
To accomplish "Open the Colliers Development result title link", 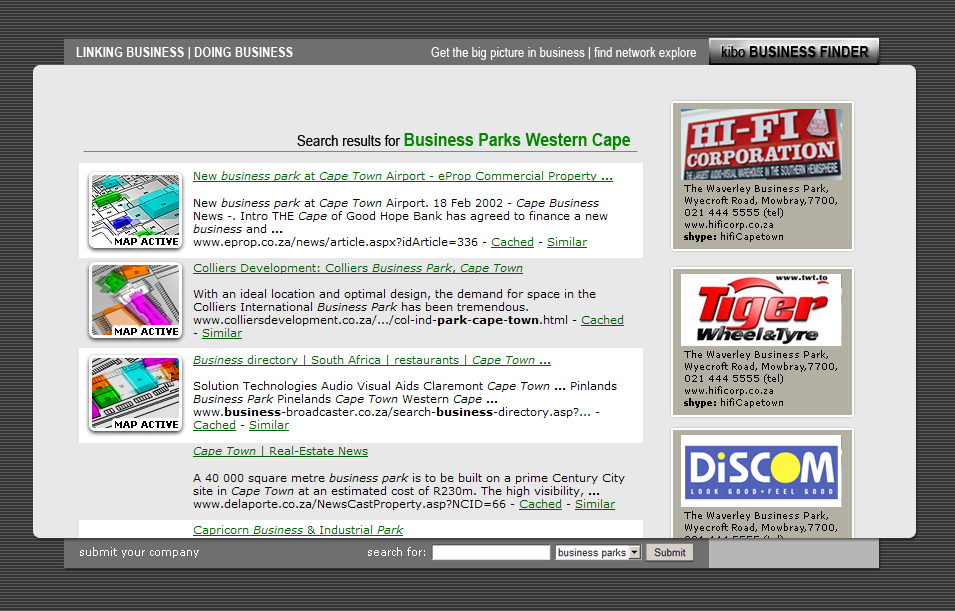I will tap(357, 268).
